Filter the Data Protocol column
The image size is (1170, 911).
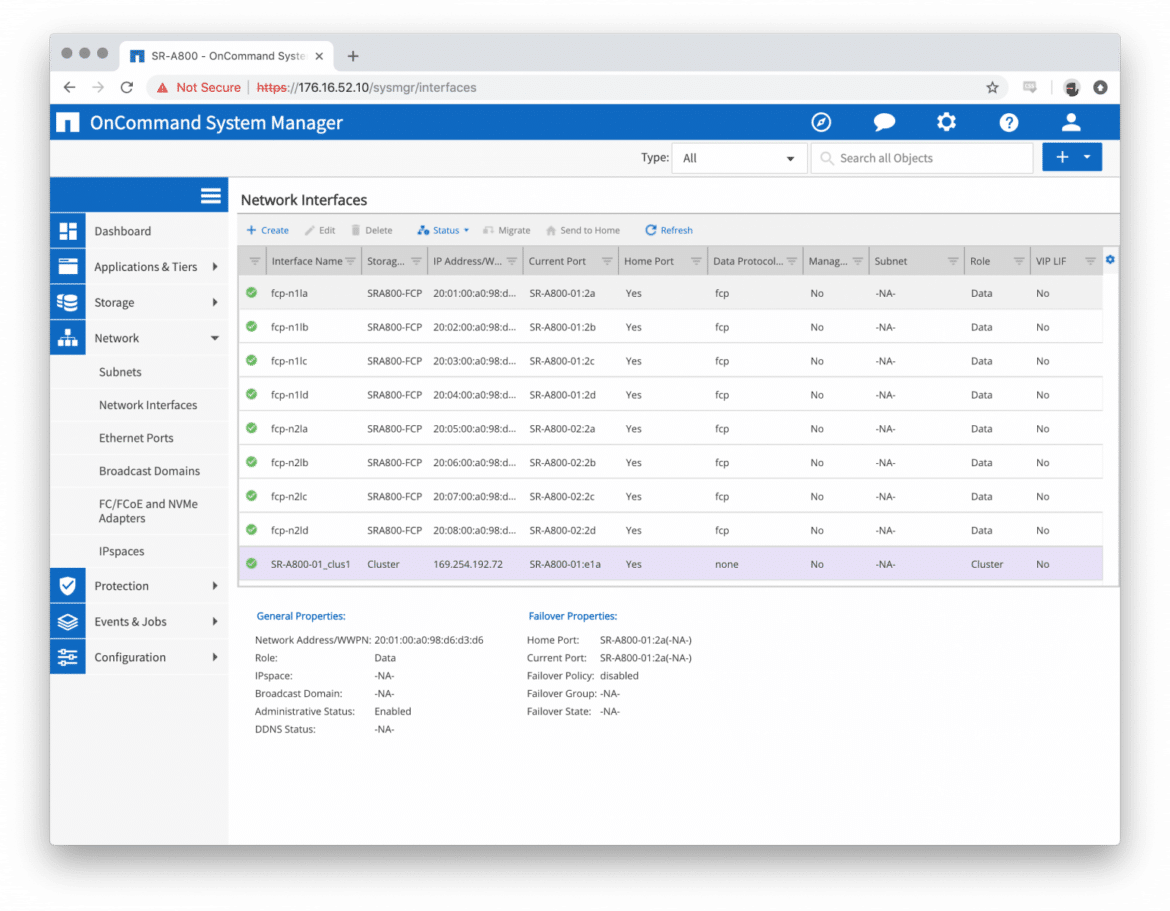pos(792,261)
